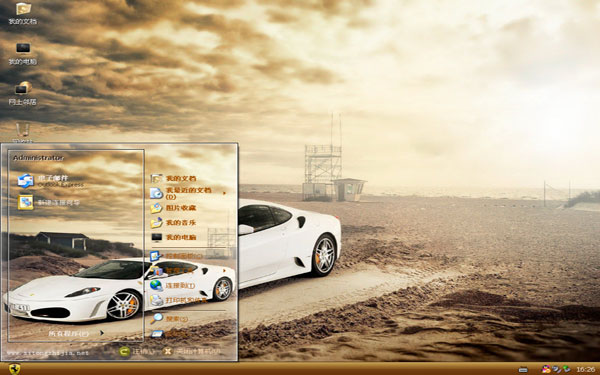Expand 所有程序(P) all programs list
The width and height of the screenshot is (600, 375).
(76, 333)
